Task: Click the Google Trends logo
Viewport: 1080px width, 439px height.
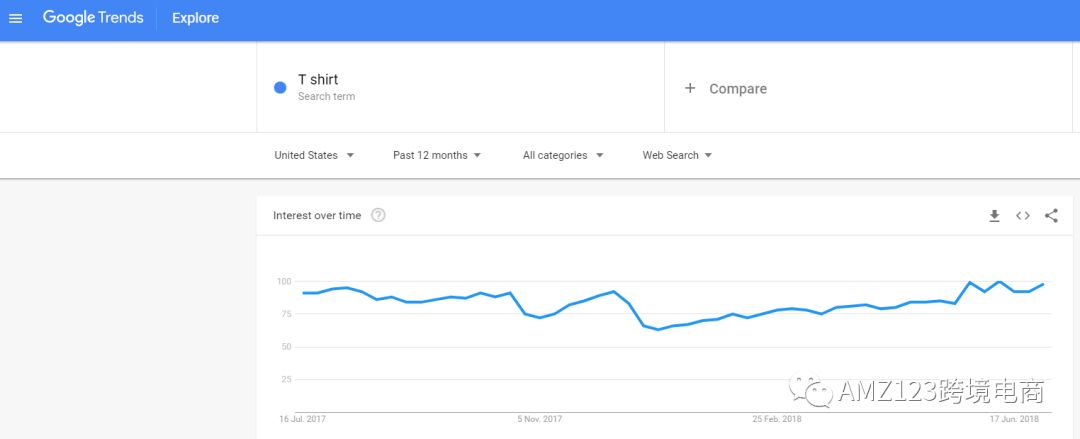Action: click(x=93, y=18)
